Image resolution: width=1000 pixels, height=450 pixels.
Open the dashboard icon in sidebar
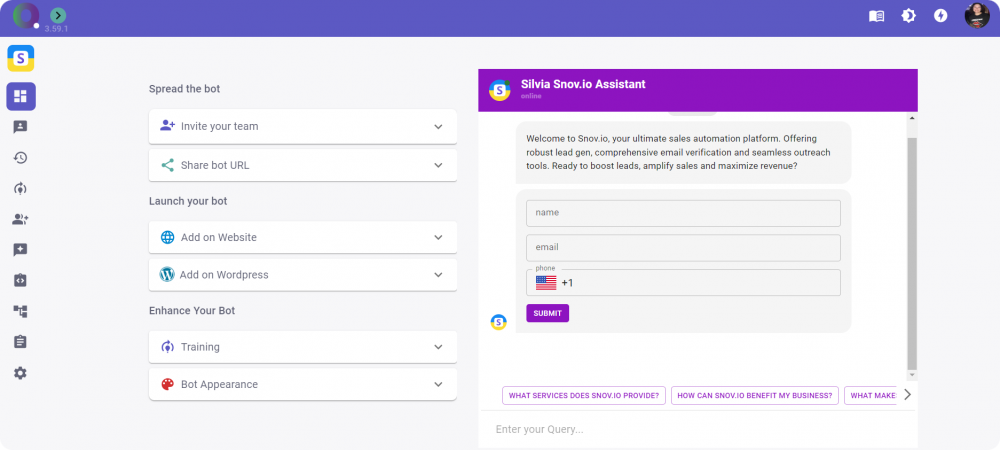point(20,96)
